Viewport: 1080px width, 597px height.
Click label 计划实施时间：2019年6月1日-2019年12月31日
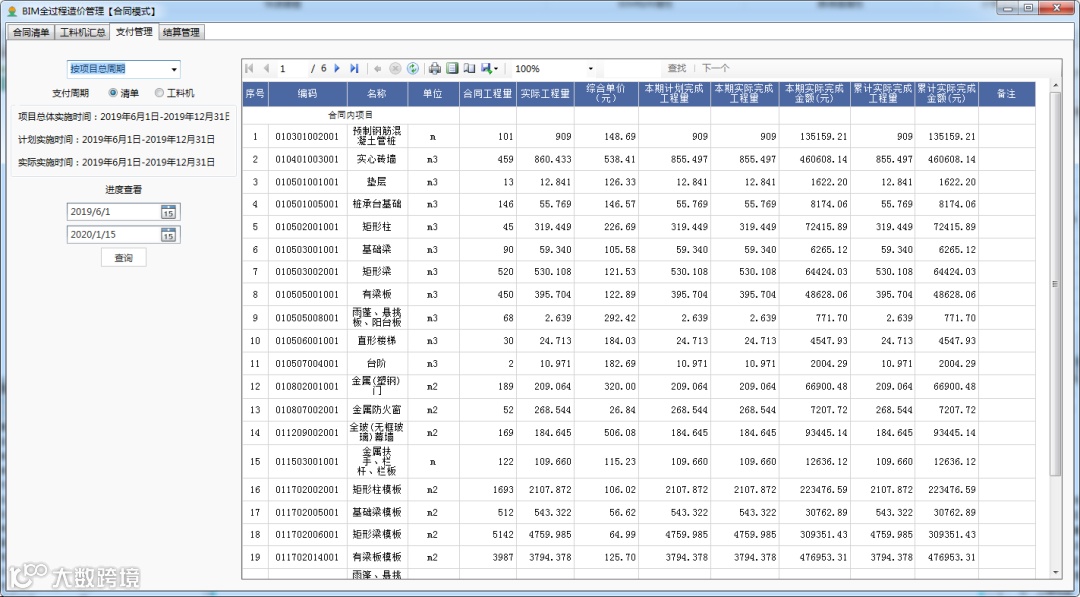(116, 139)
